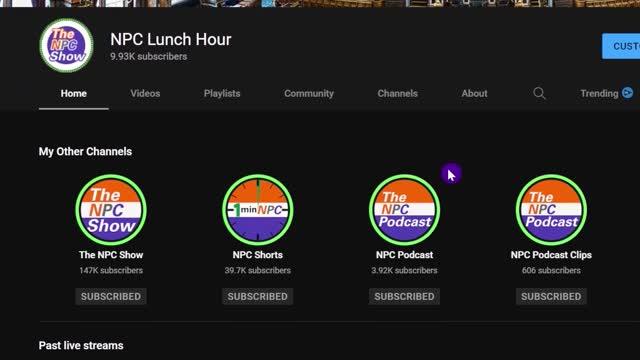Toggle SUBSCRIBED under NPC Podcast Clips
Screen dimensions: 640x360
click(551, 296)
